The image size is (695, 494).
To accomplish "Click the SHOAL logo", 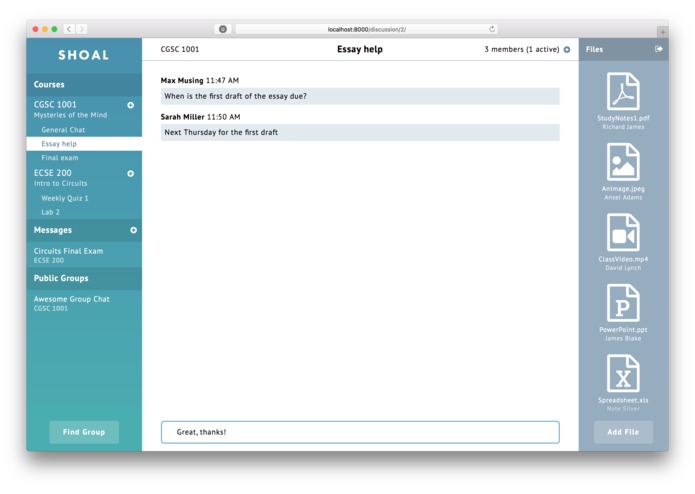I will (84, 55).
